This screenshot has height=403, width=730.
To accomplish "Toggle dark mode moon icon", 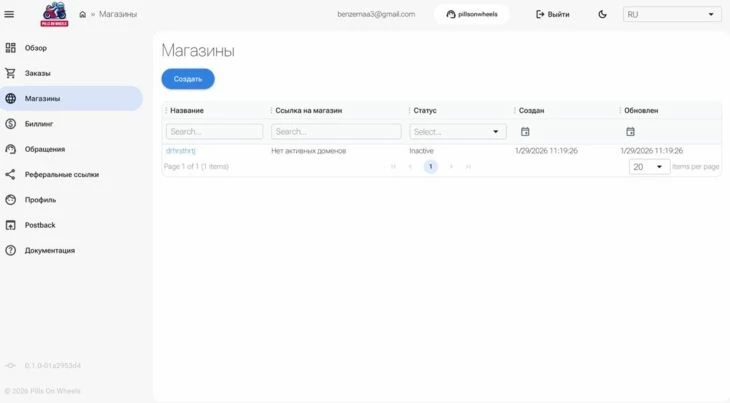I will [602, 14].
